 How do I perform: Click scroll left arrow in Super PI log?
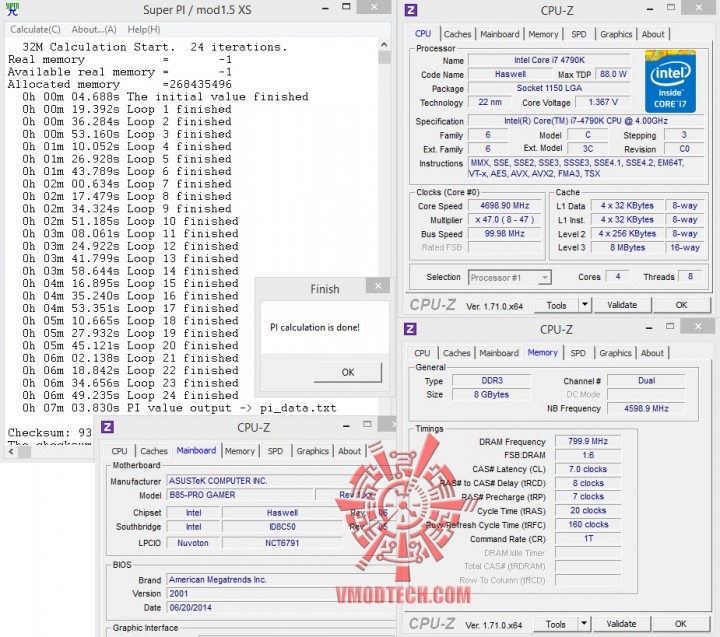pos(11,451)
